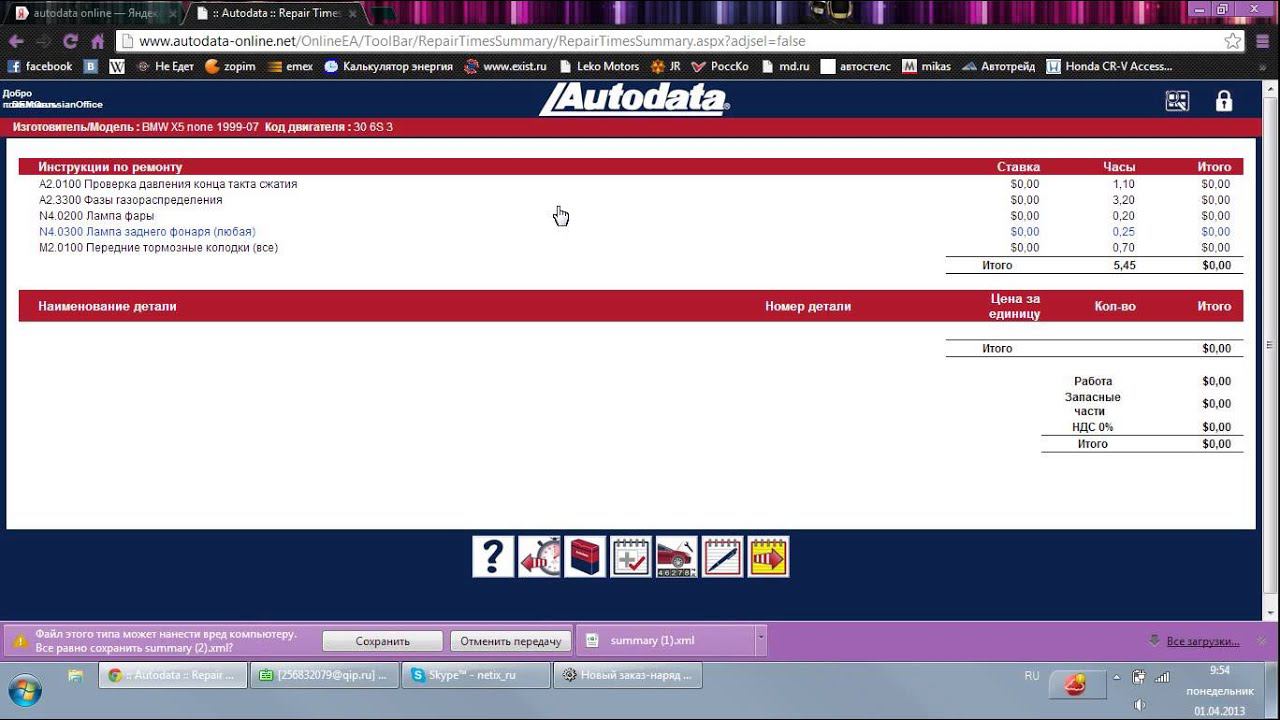Click the network signal tray icon
This screenshot has width=1280, height=720.
[x=1162, y=677]
